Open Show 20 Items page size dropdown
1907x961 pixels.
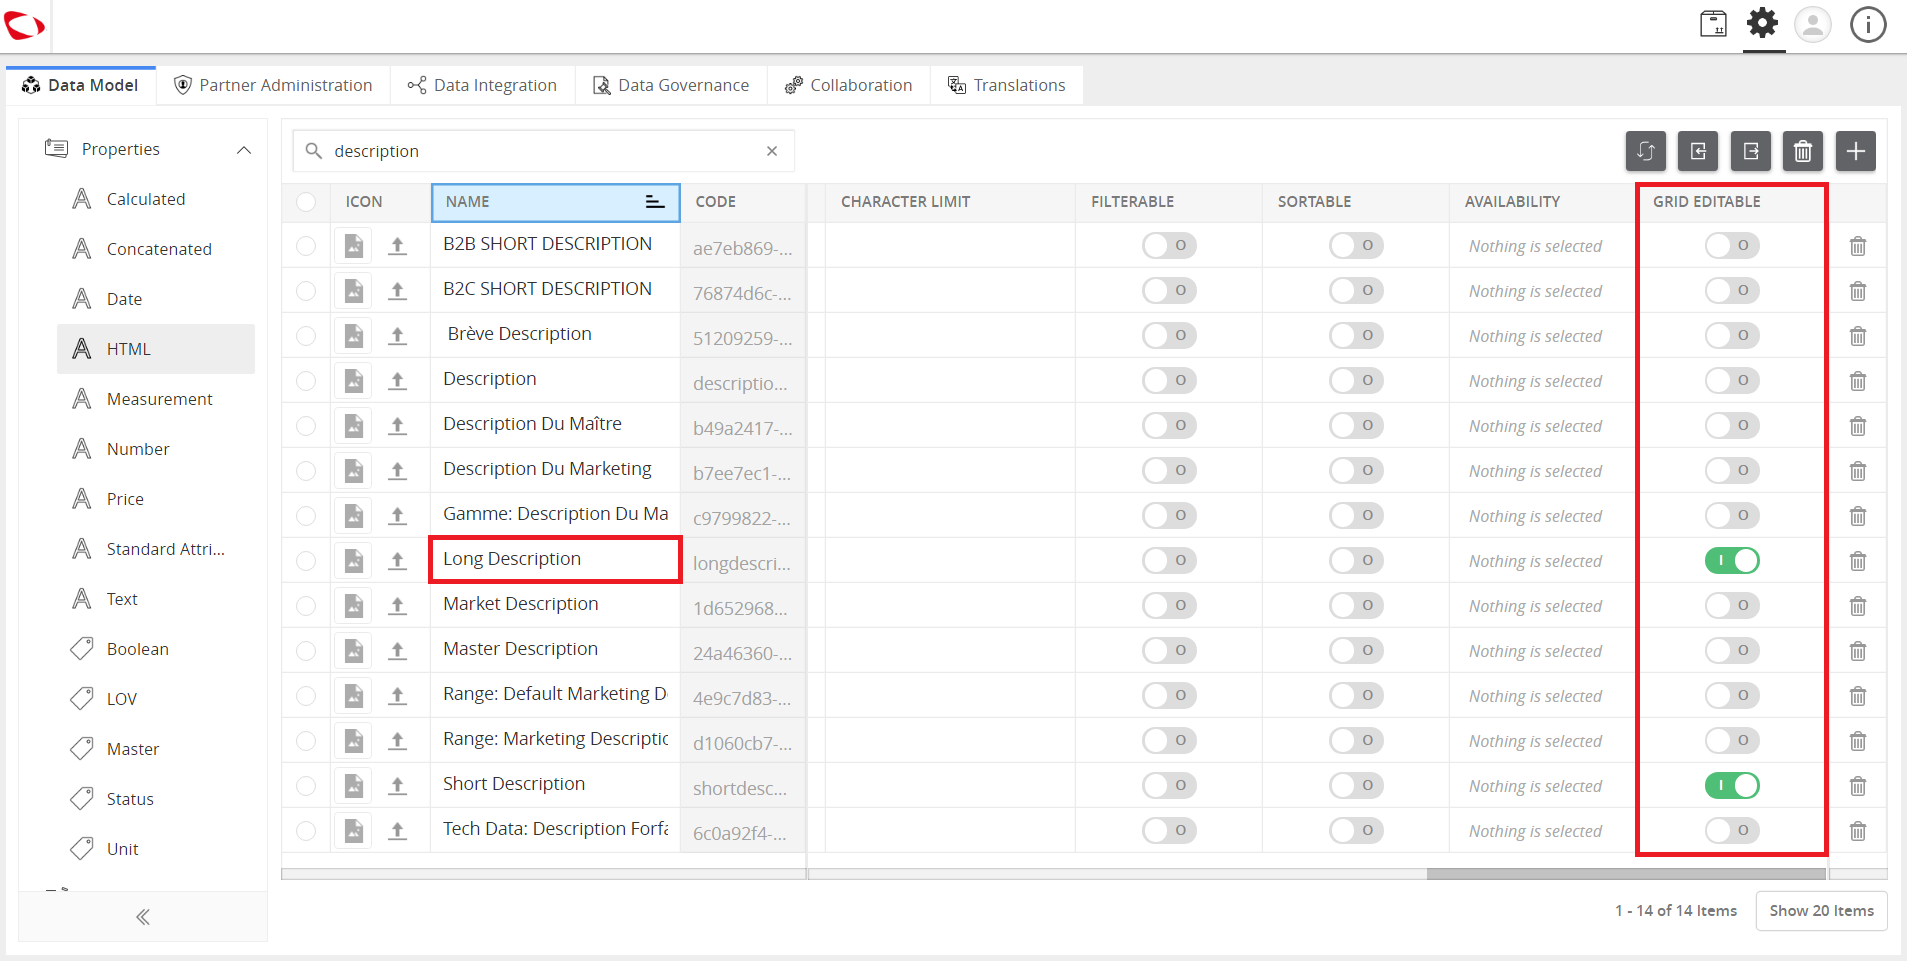tap(1821, 911)
